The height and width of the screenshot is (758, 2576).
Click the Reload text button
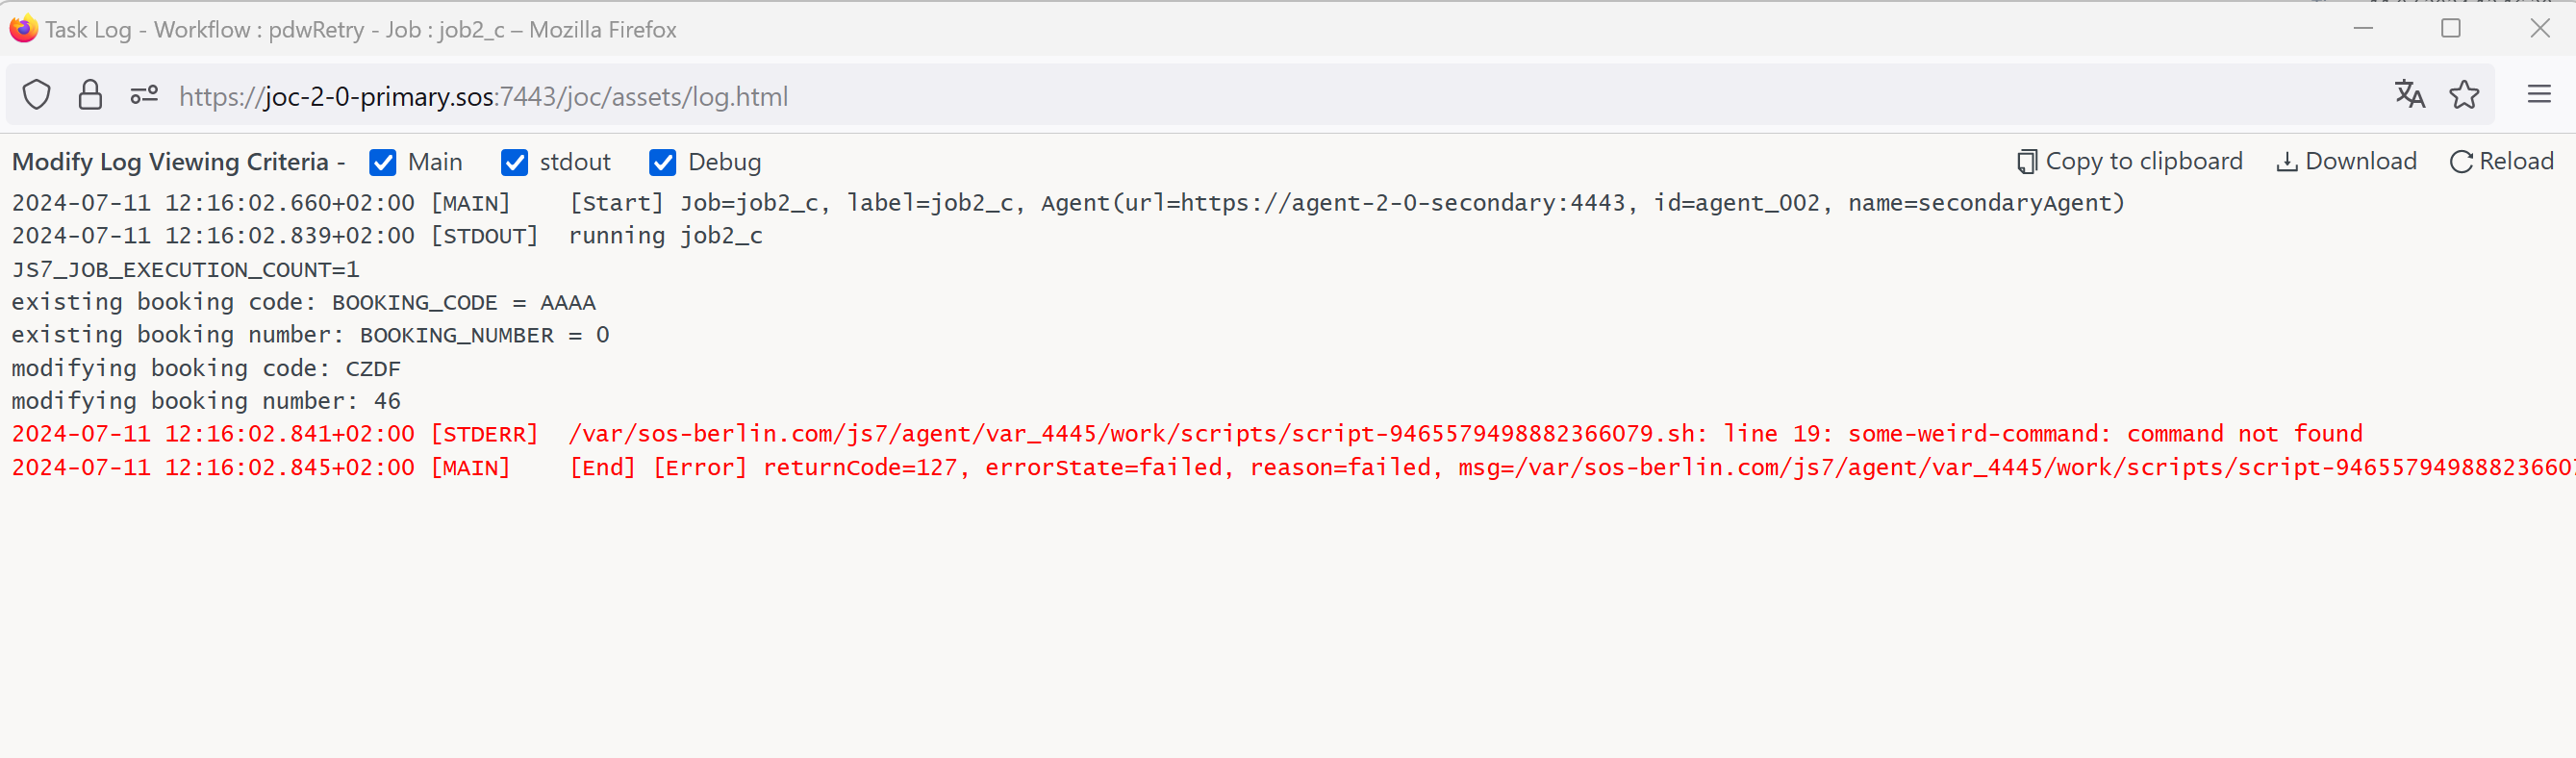tap(2516, 161)
